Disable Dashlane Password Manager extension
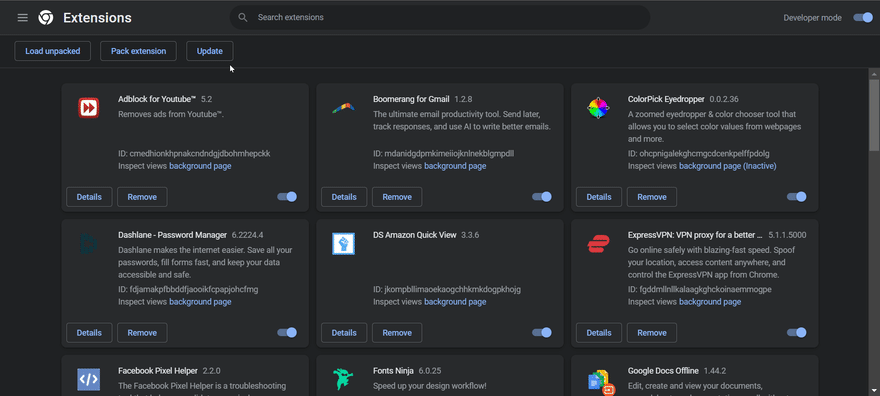The image size is (880, 396). tap(287, 332)
